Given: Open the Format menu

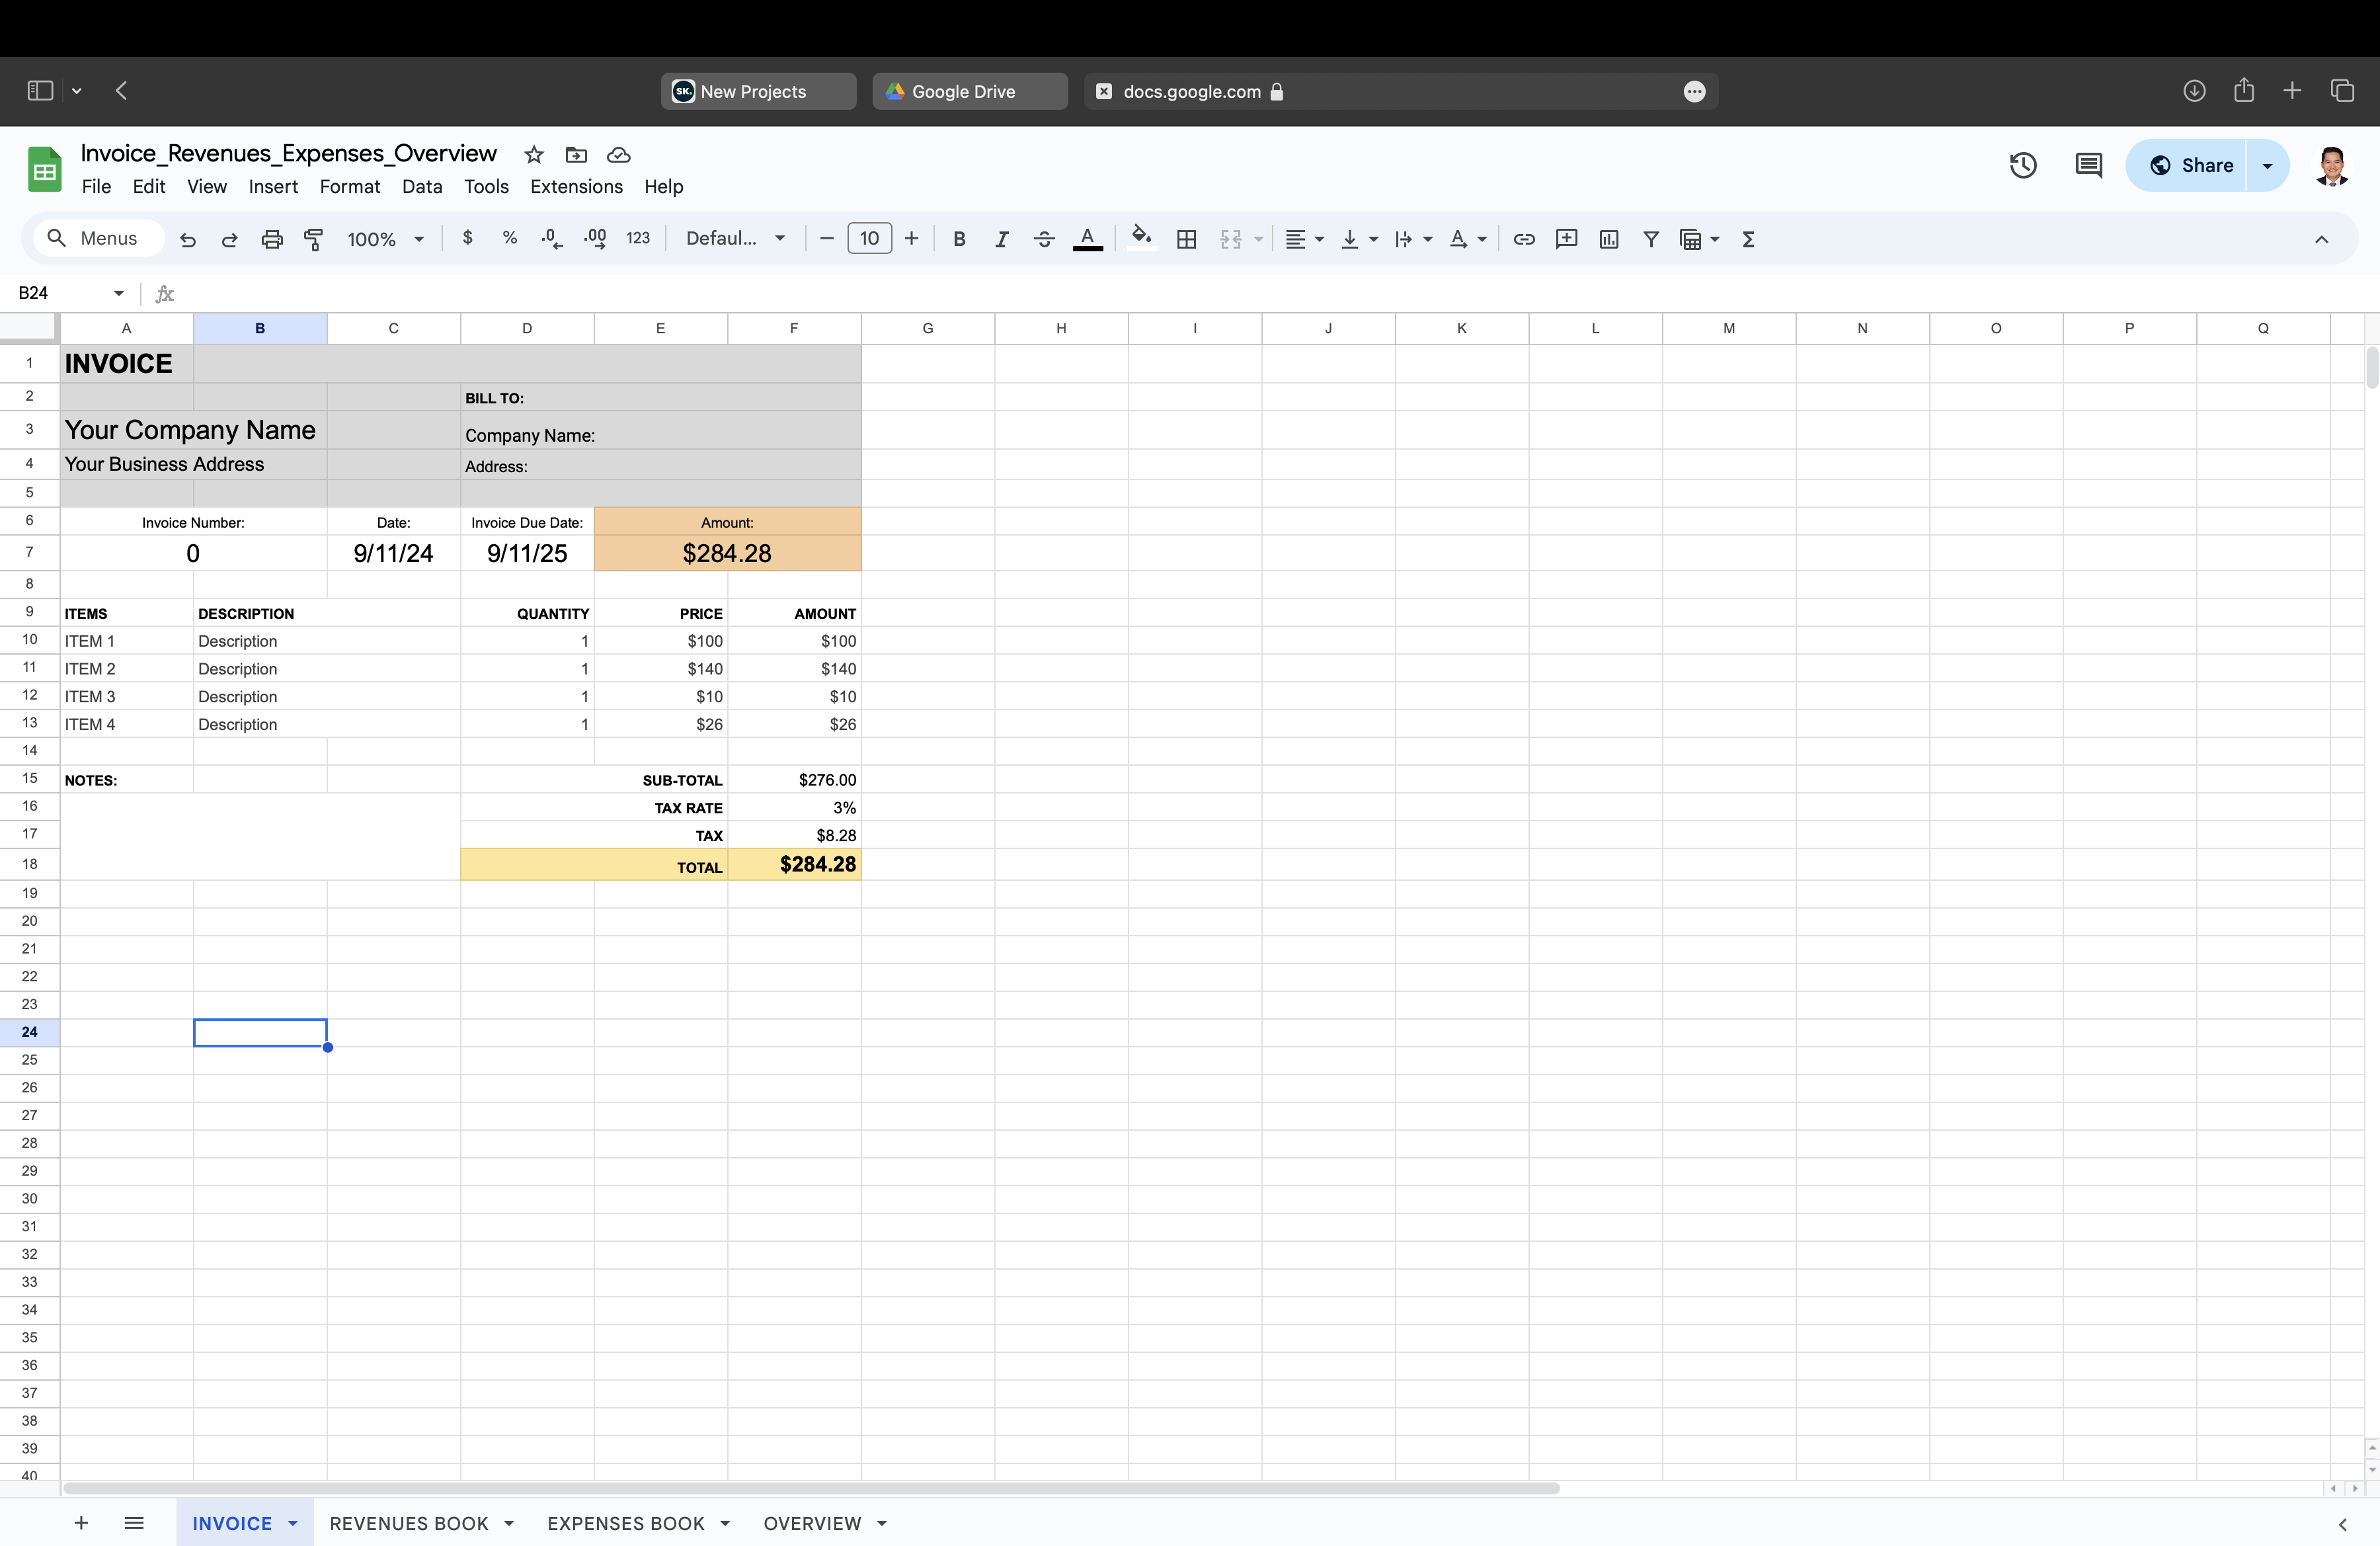Looking at the screenshot, I should pyautogui.click(x=350, y=186).
